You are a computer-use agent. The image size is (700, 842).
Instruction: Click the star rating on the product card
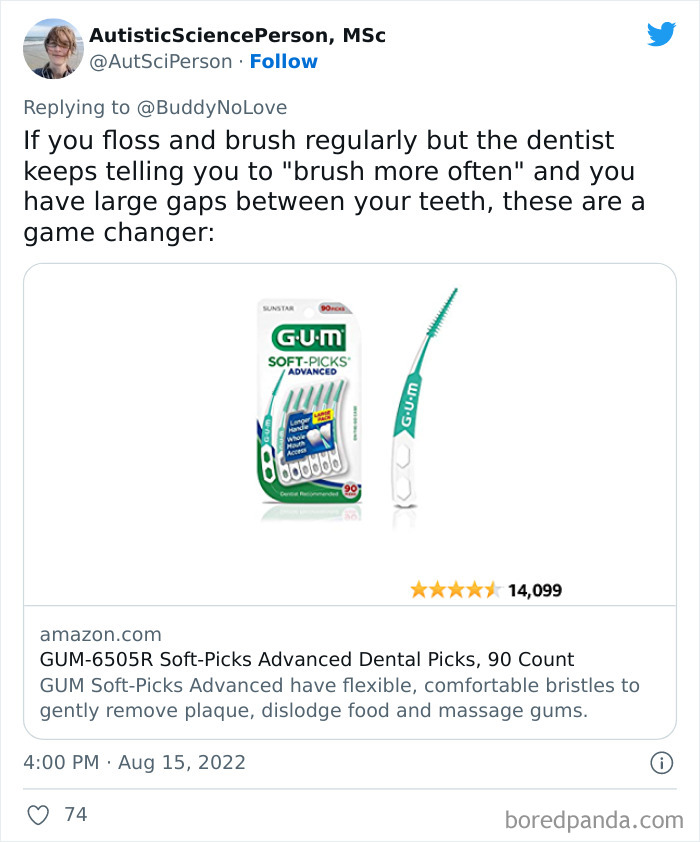coord(454,590)
